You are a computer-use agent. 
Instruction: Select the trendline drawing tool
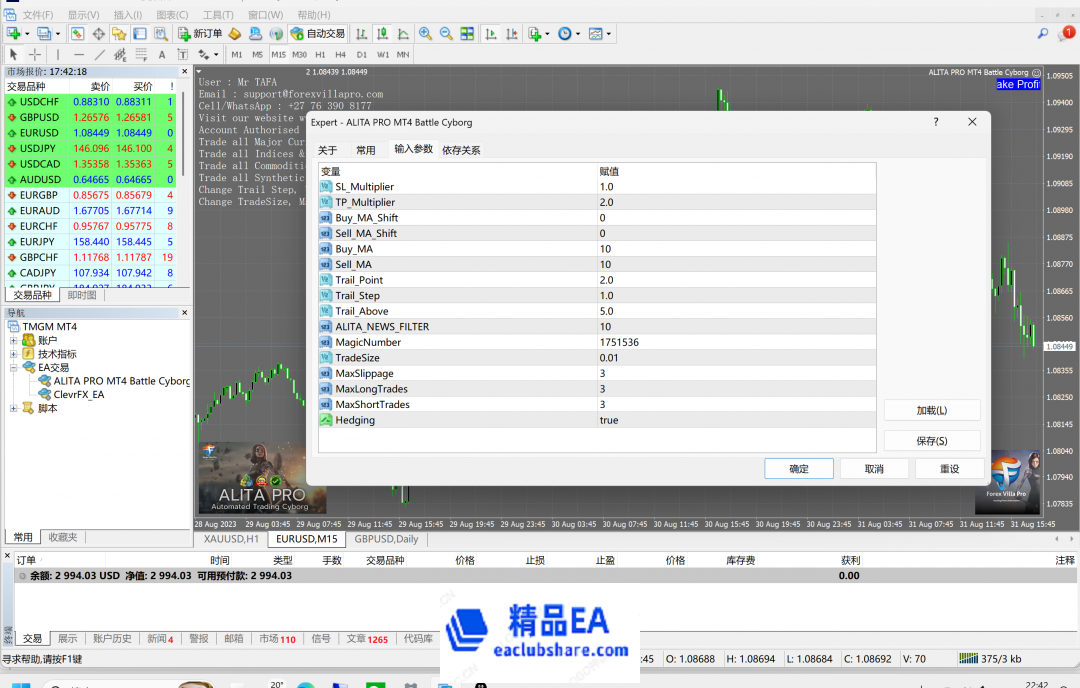pos(100,54)
